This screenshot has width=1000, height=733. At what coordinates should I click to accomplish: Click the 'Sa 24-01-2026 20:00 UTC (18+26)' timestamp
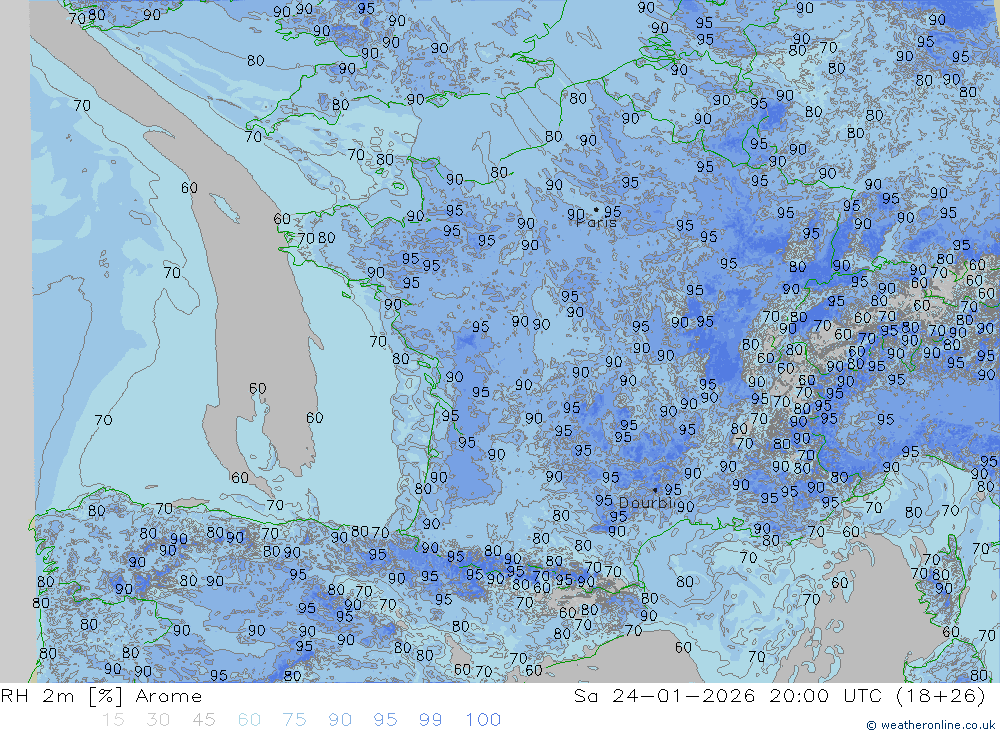pos(779,696)
